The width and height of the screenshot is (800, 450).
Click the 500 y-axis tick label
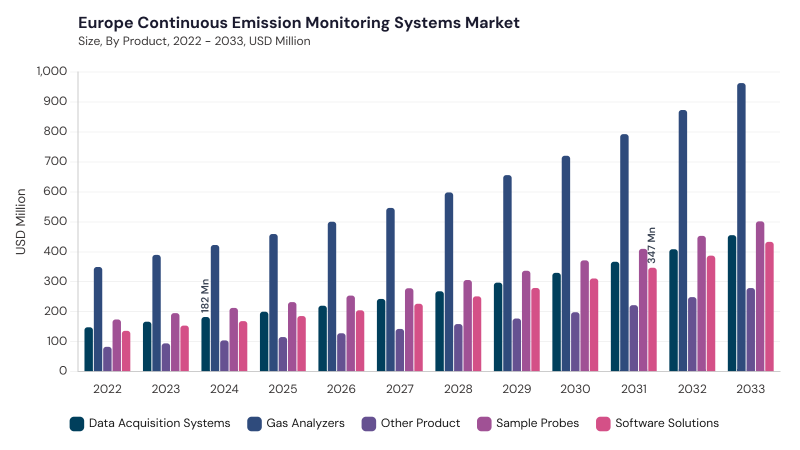pos(56,221)
